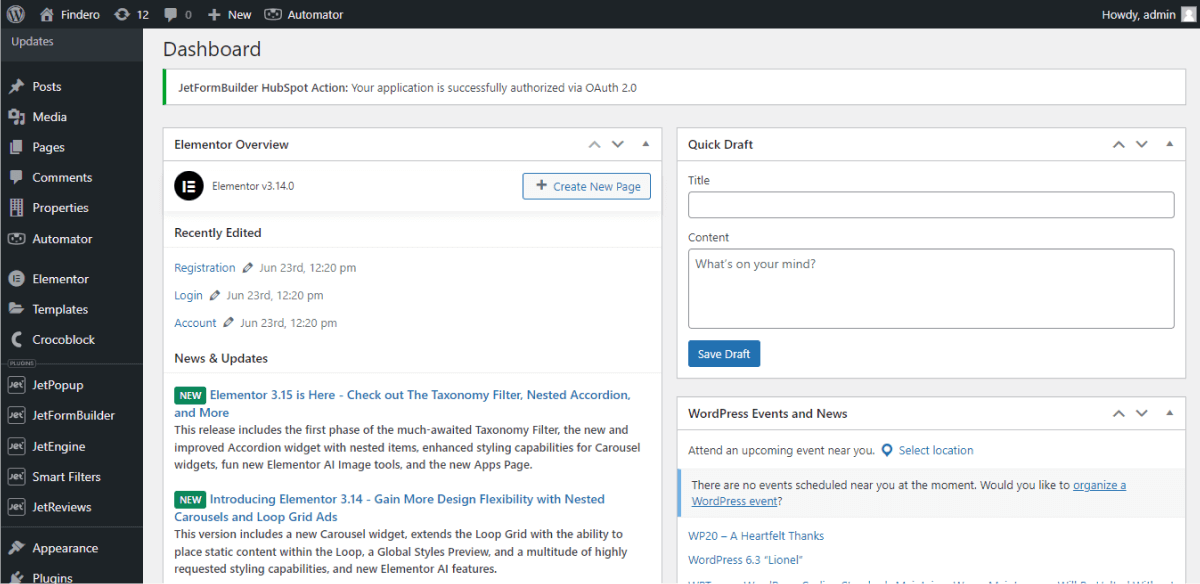Click the up chevron on WordPress Events panel

(1118, 413)
